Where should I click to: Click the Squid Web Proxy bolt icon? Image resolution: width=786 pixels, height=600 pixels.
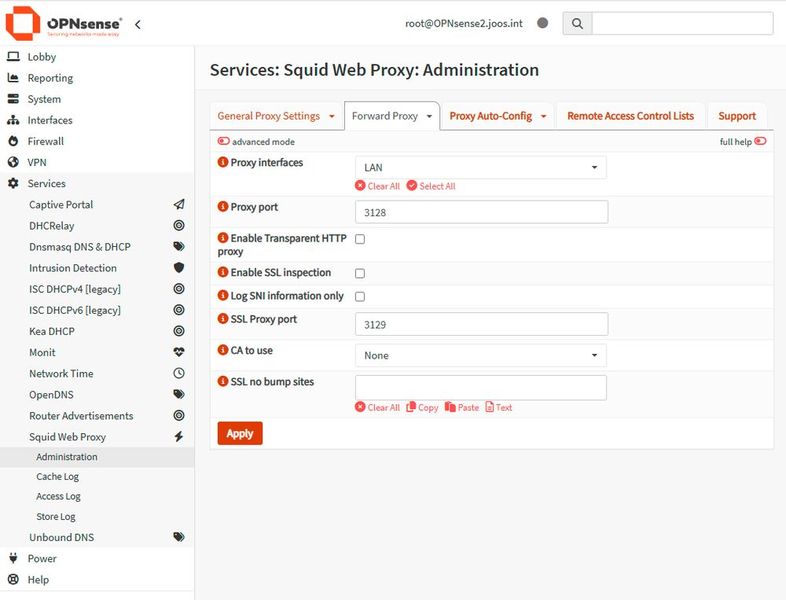(x=179, y=436)
